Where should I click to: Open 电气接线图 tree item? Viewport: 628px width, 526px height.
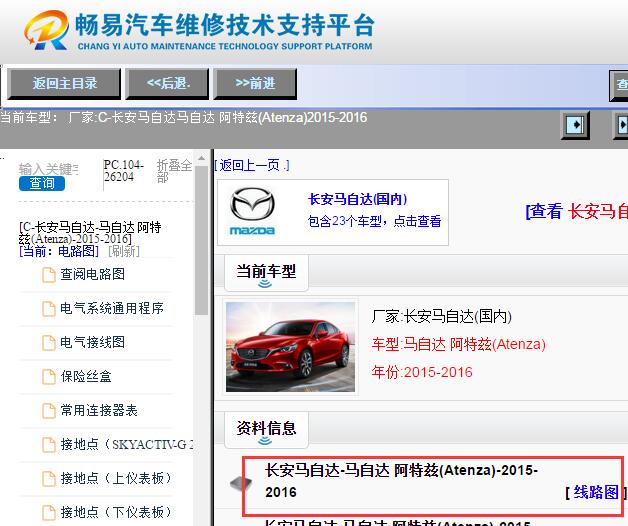coord(93,343)
